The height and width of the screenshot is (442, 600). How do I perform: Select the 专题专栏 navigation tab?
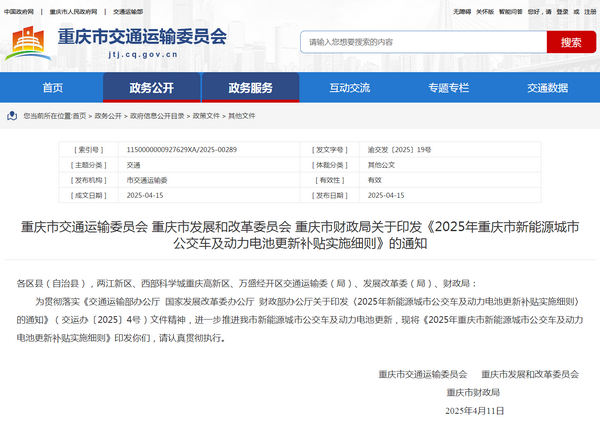click(448, 88)
